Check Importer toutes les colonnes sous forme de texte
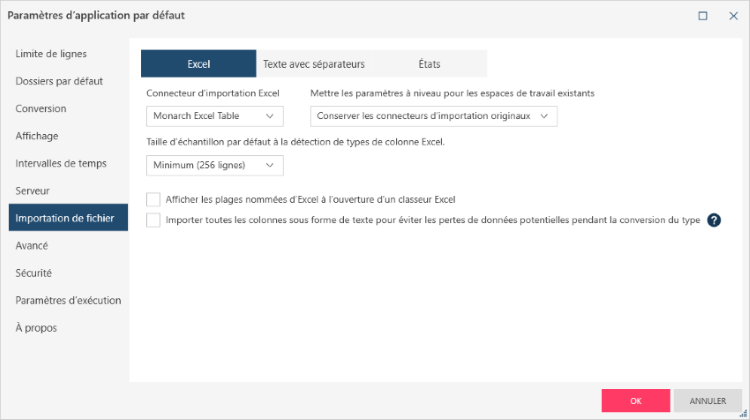The height and width of the screenshot is (420, 750). coord(153,220)
